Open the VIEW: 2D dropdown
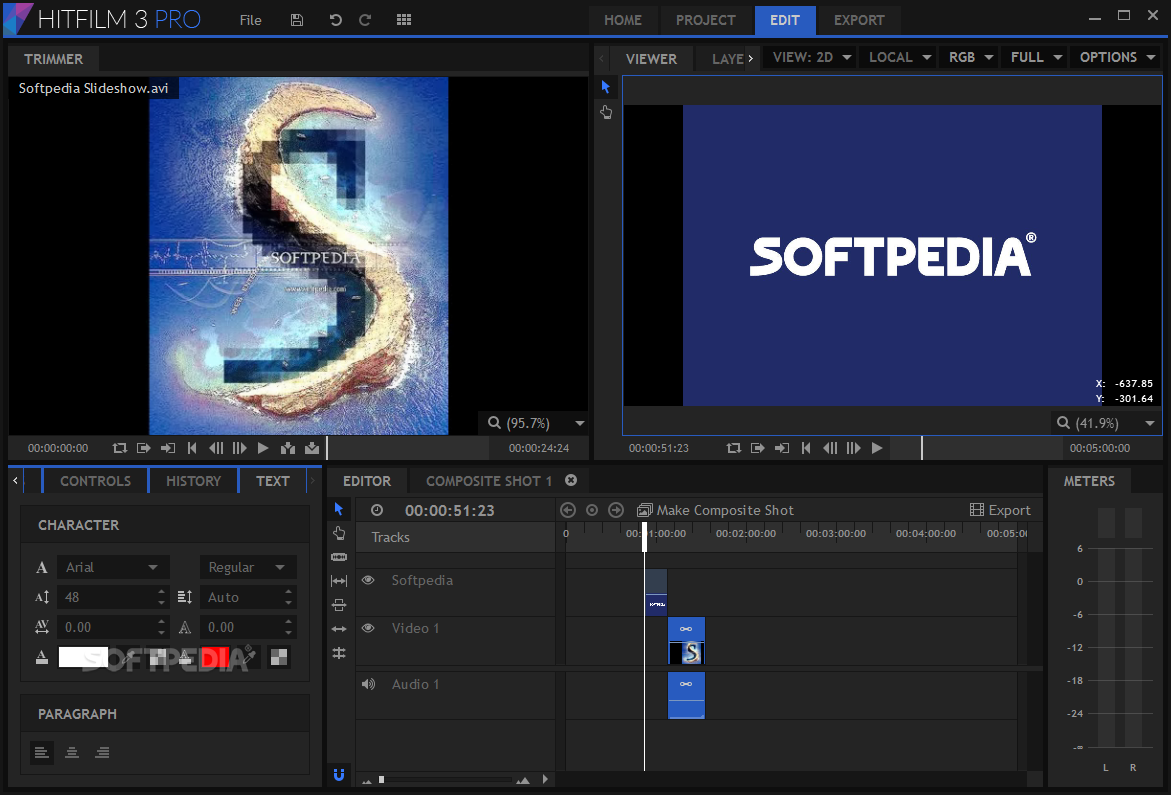The height and width of the screenshot is (795, 1171). pyautogui.click(x=811, y=57)
